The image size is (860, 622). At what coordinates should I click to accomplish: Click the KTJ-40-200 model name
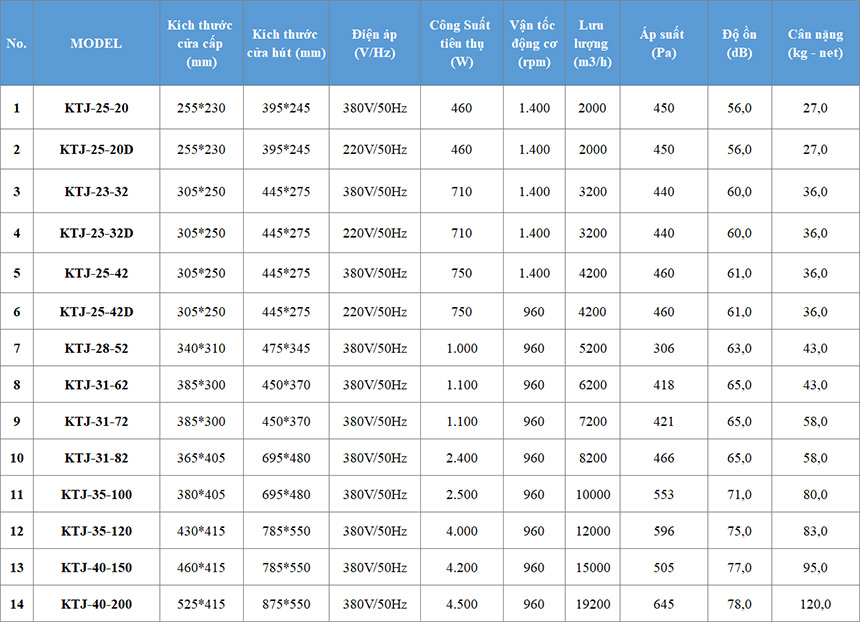click(x=96, y=604)
